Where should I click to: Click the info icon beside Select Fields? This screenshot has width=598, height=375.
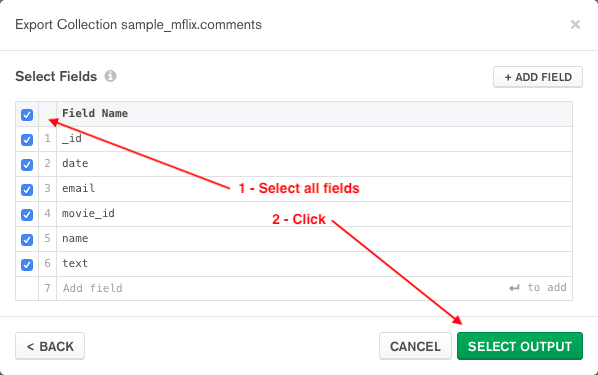(111, 76)
